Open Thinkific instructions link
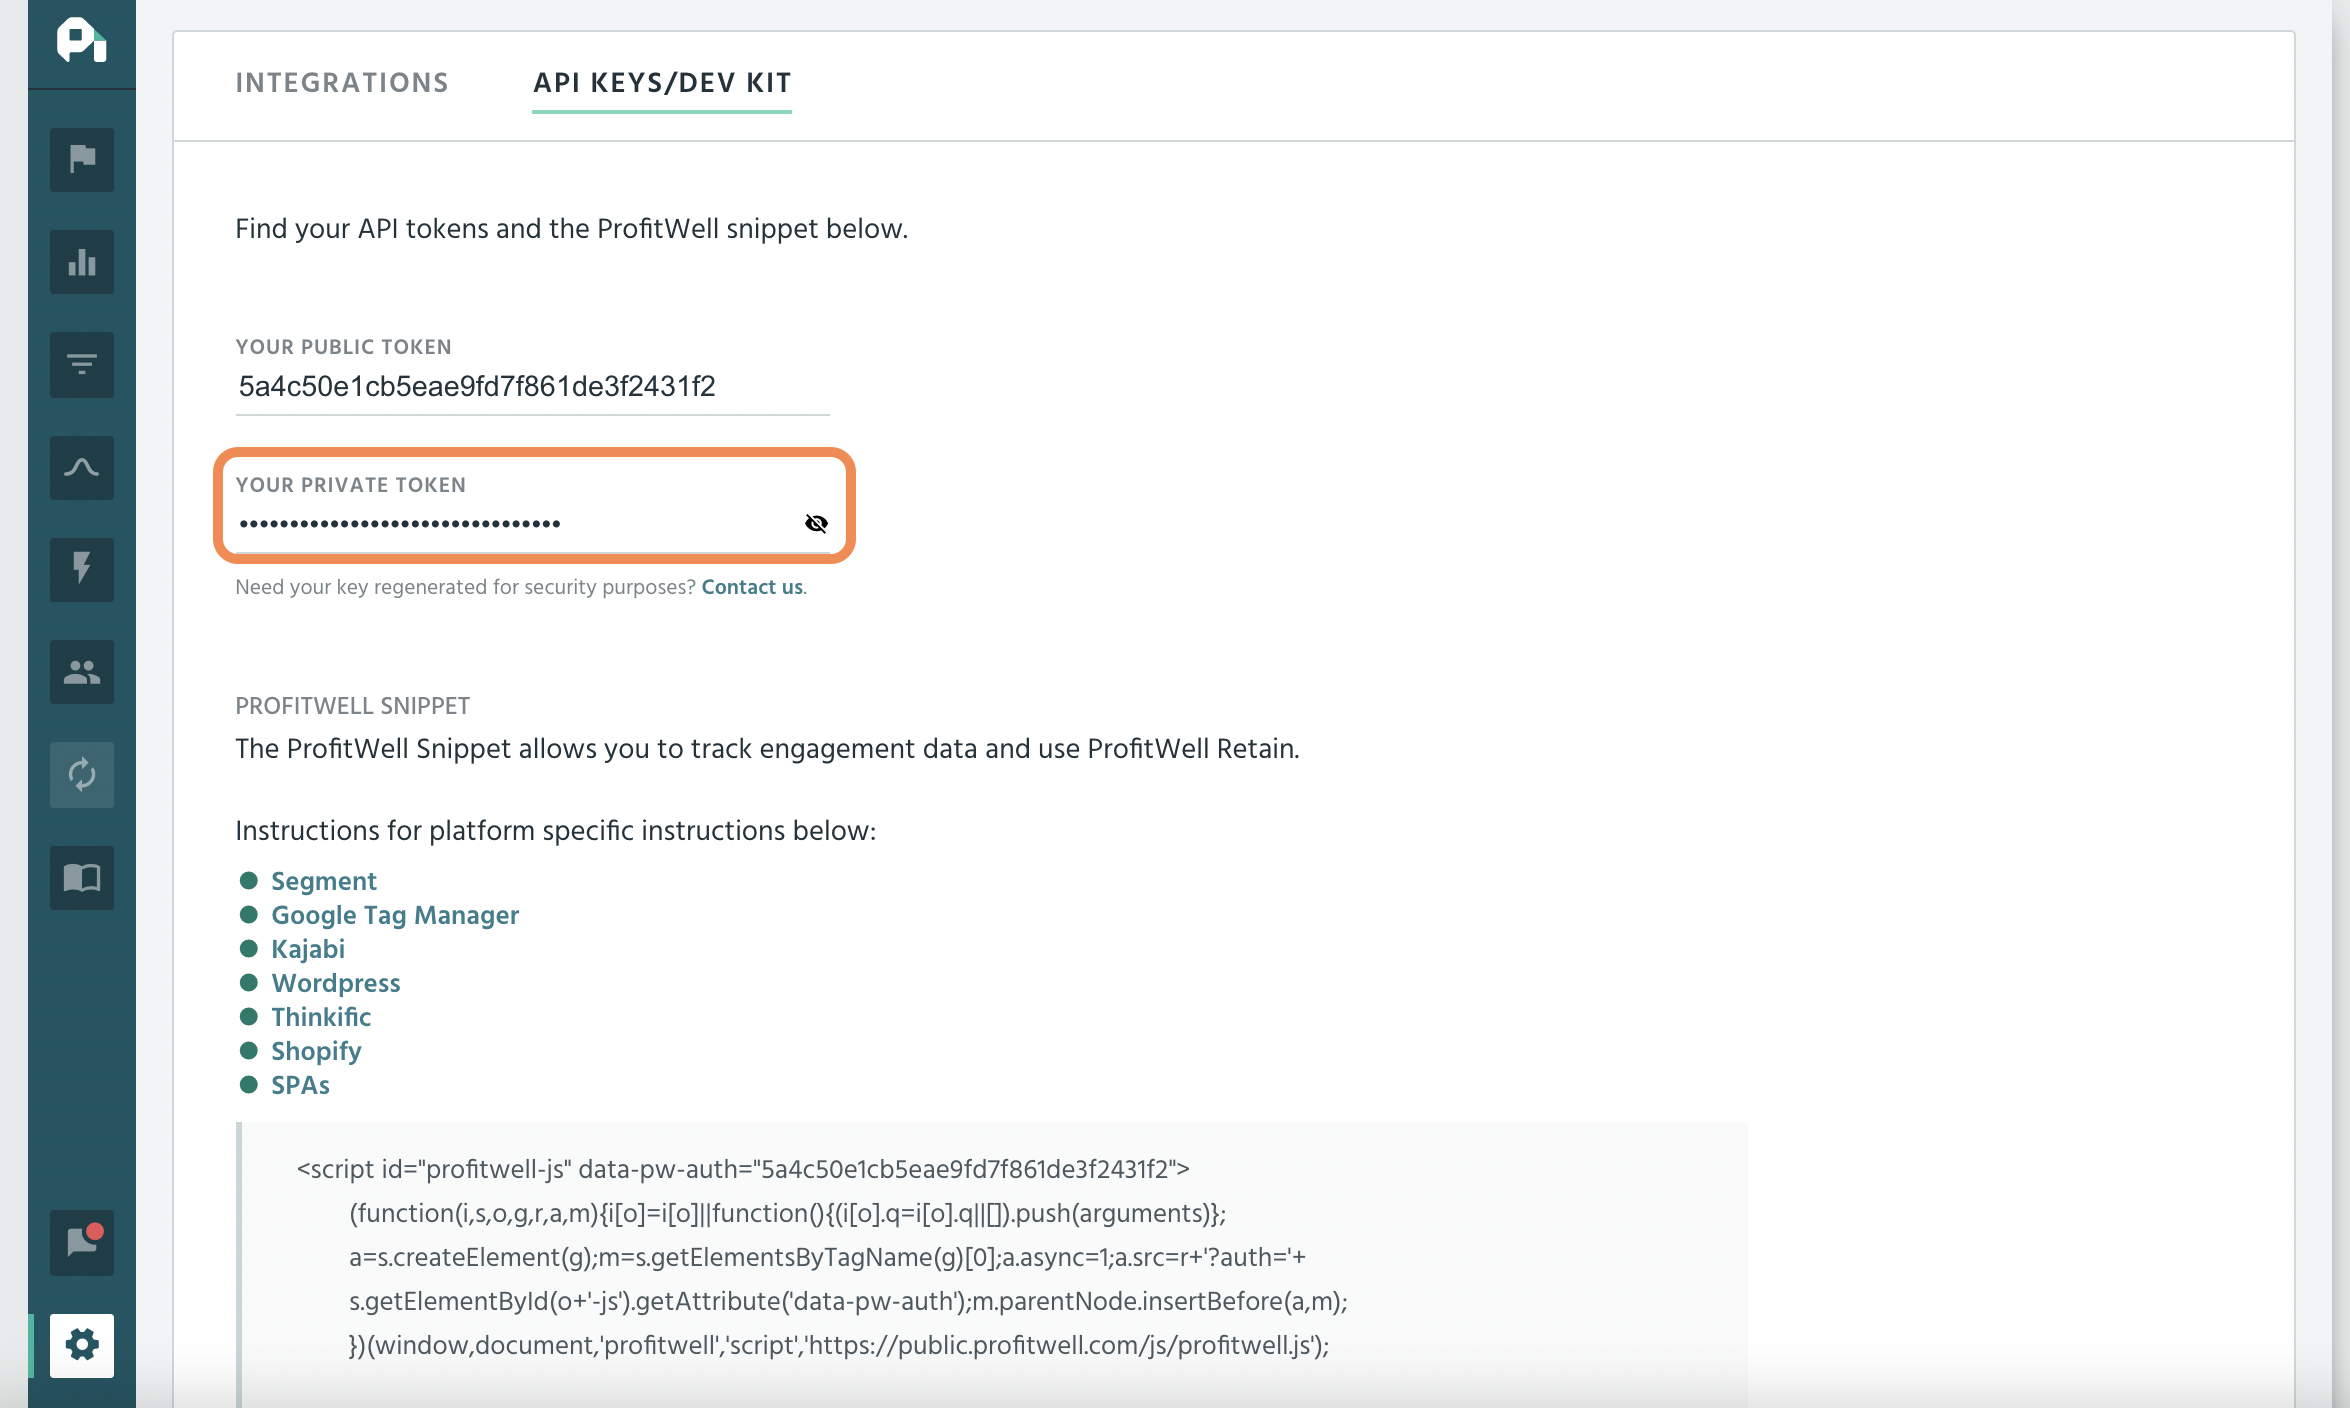Viewport: 2350px width, 1408px height. [x=321, y=1017]
